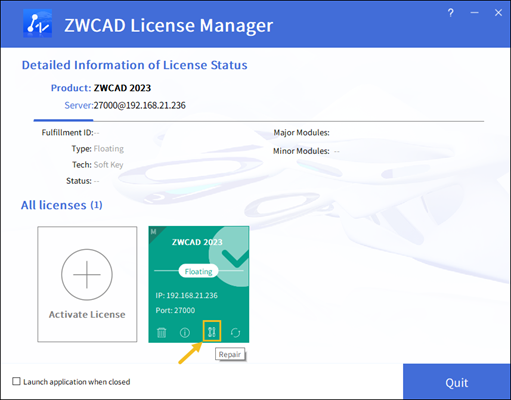Click the server address 27000@192.168.21.236
The image size is (511, 400).
[139, 105]
